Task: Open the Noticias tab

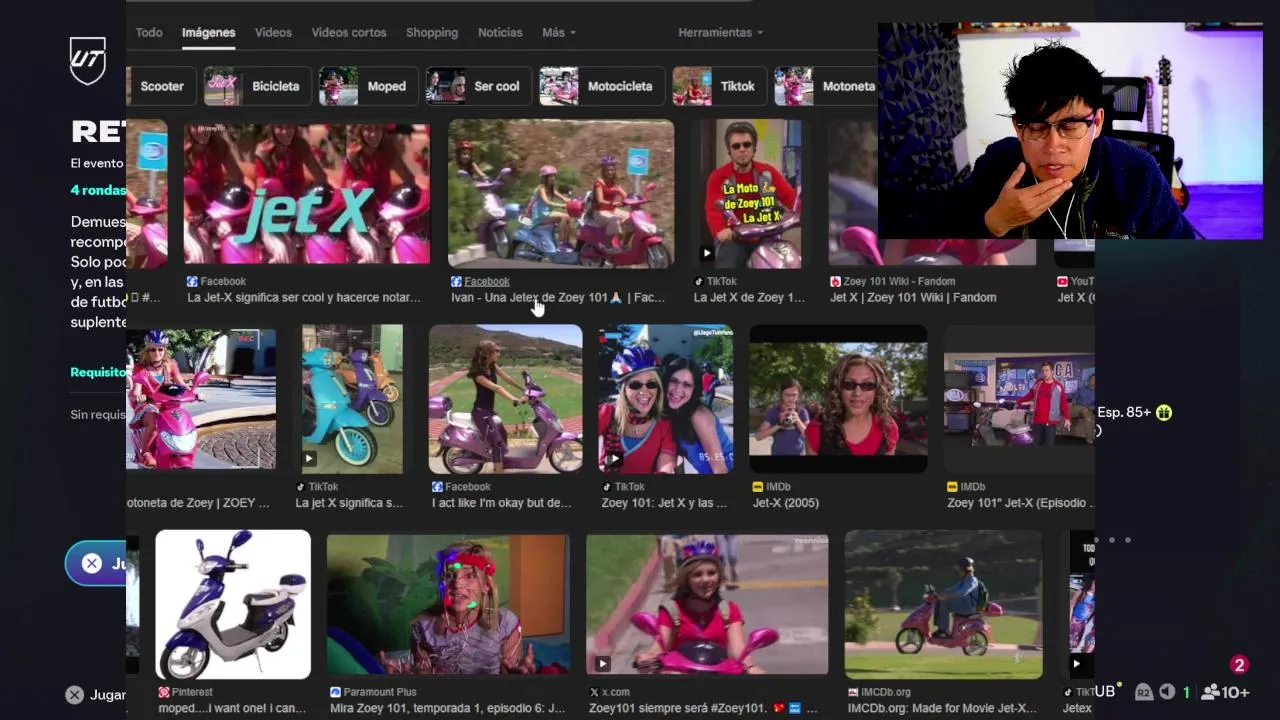Action: point(500,33)
